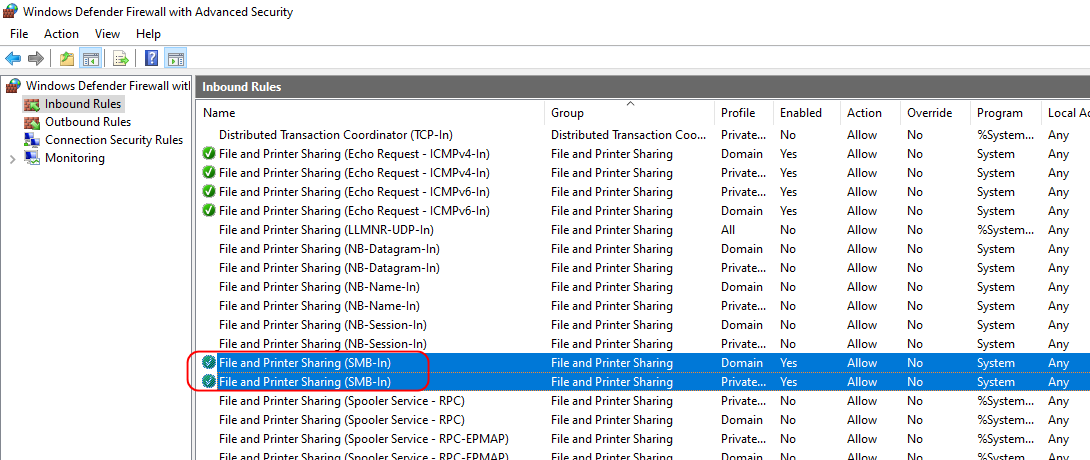Click the Windows Defender Firewall root node icon
This screenshot has width=1090, height=460.
tap(13, 86)
